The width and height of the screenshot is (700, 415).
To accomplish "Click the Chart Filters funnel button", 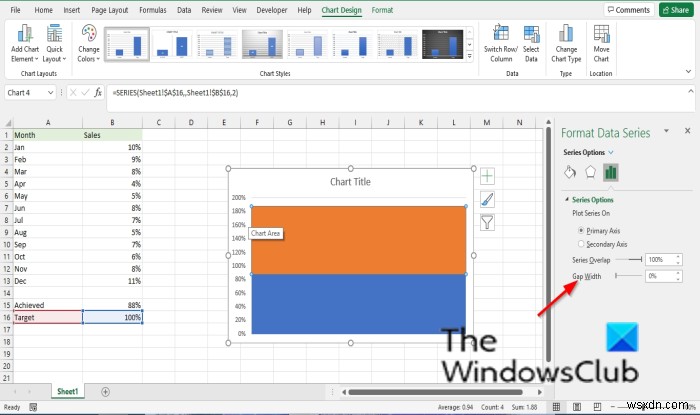I will pos(487,222).
